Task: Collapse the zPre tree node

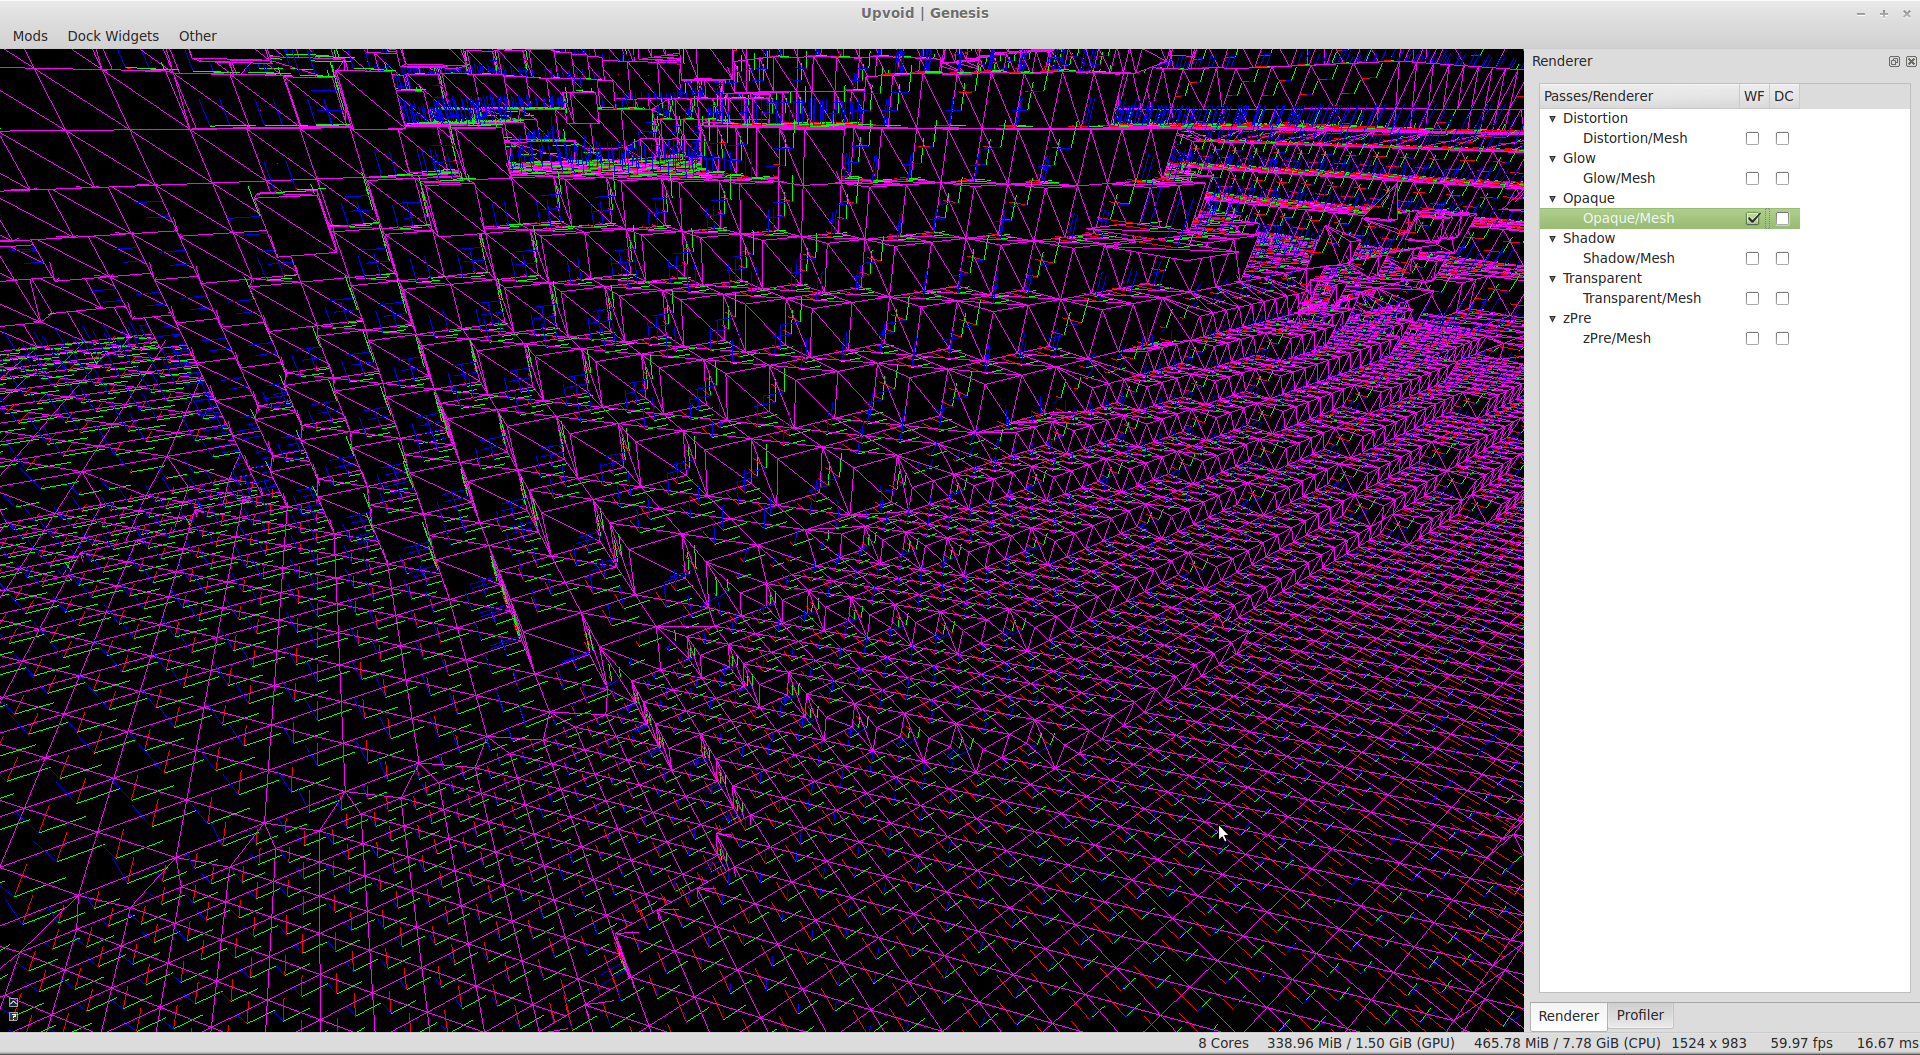Action: (x=1553, y=318)
